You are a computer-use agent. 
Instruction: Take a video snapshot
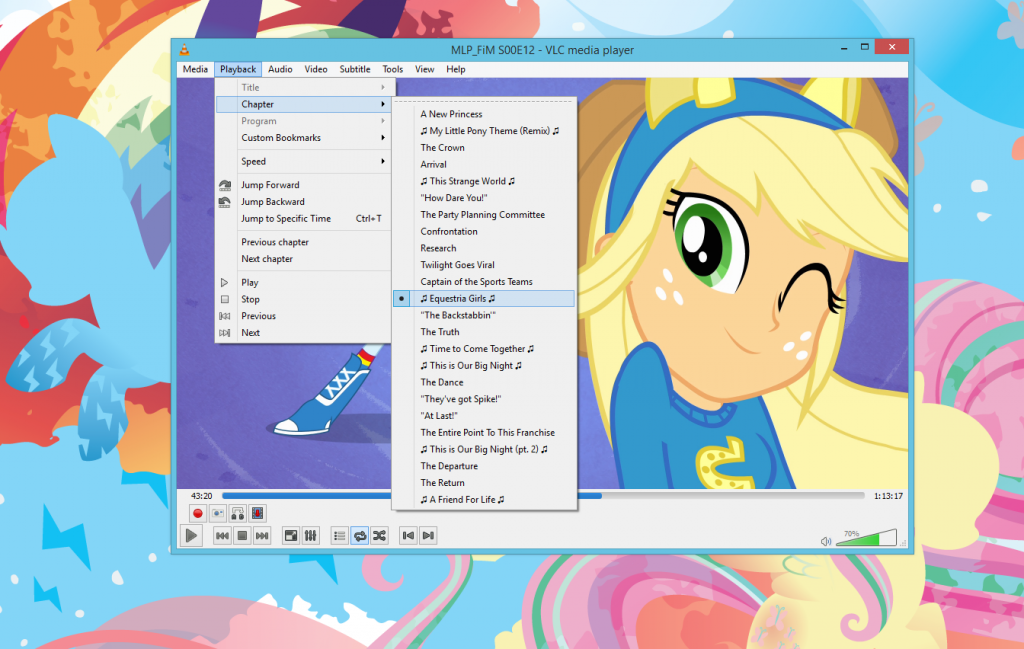click(x=217, y=513)
